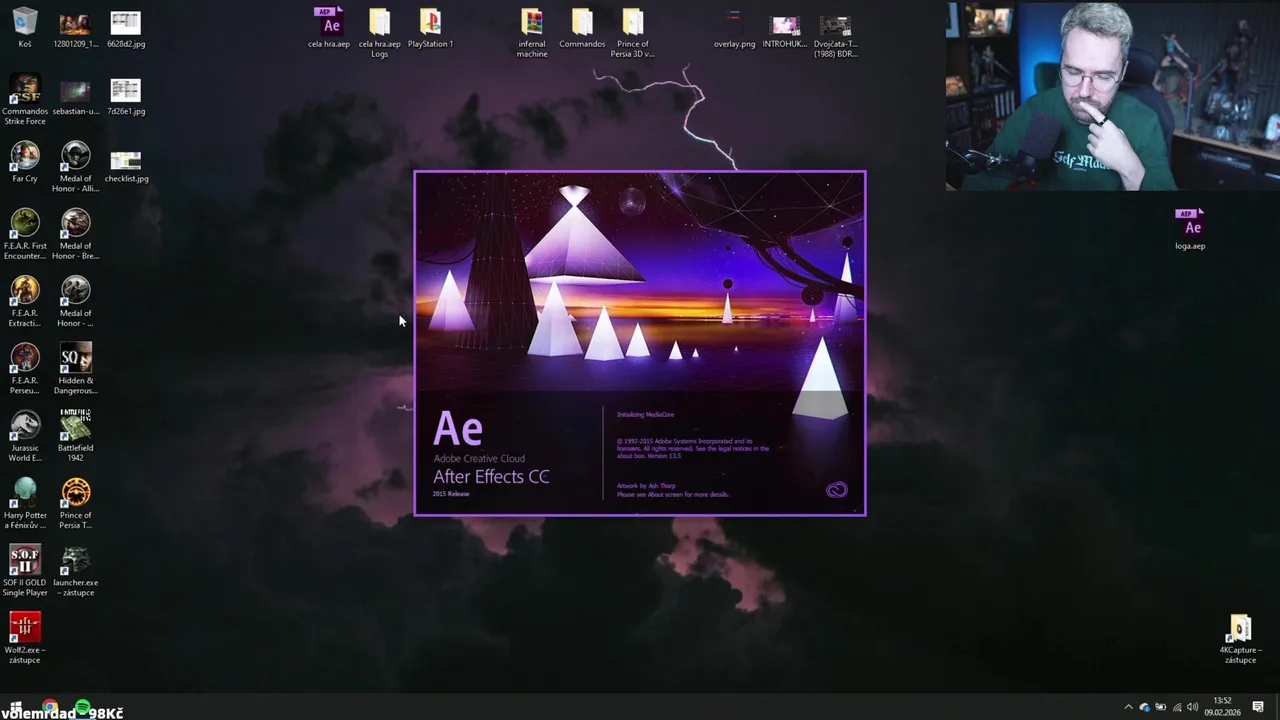
Task: Click the Ae logo on splash screen
Action: click(x=458, y=428)
